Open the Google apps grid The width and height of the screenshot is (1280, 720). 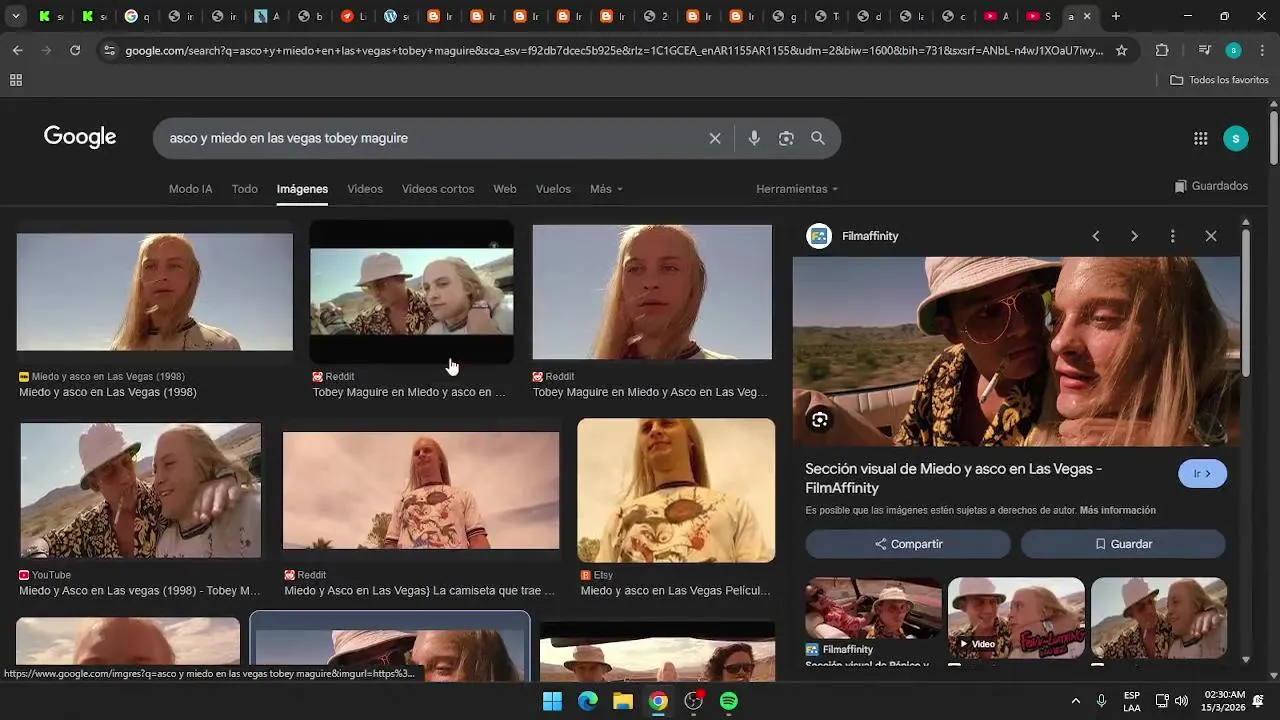pos(1201,139)
